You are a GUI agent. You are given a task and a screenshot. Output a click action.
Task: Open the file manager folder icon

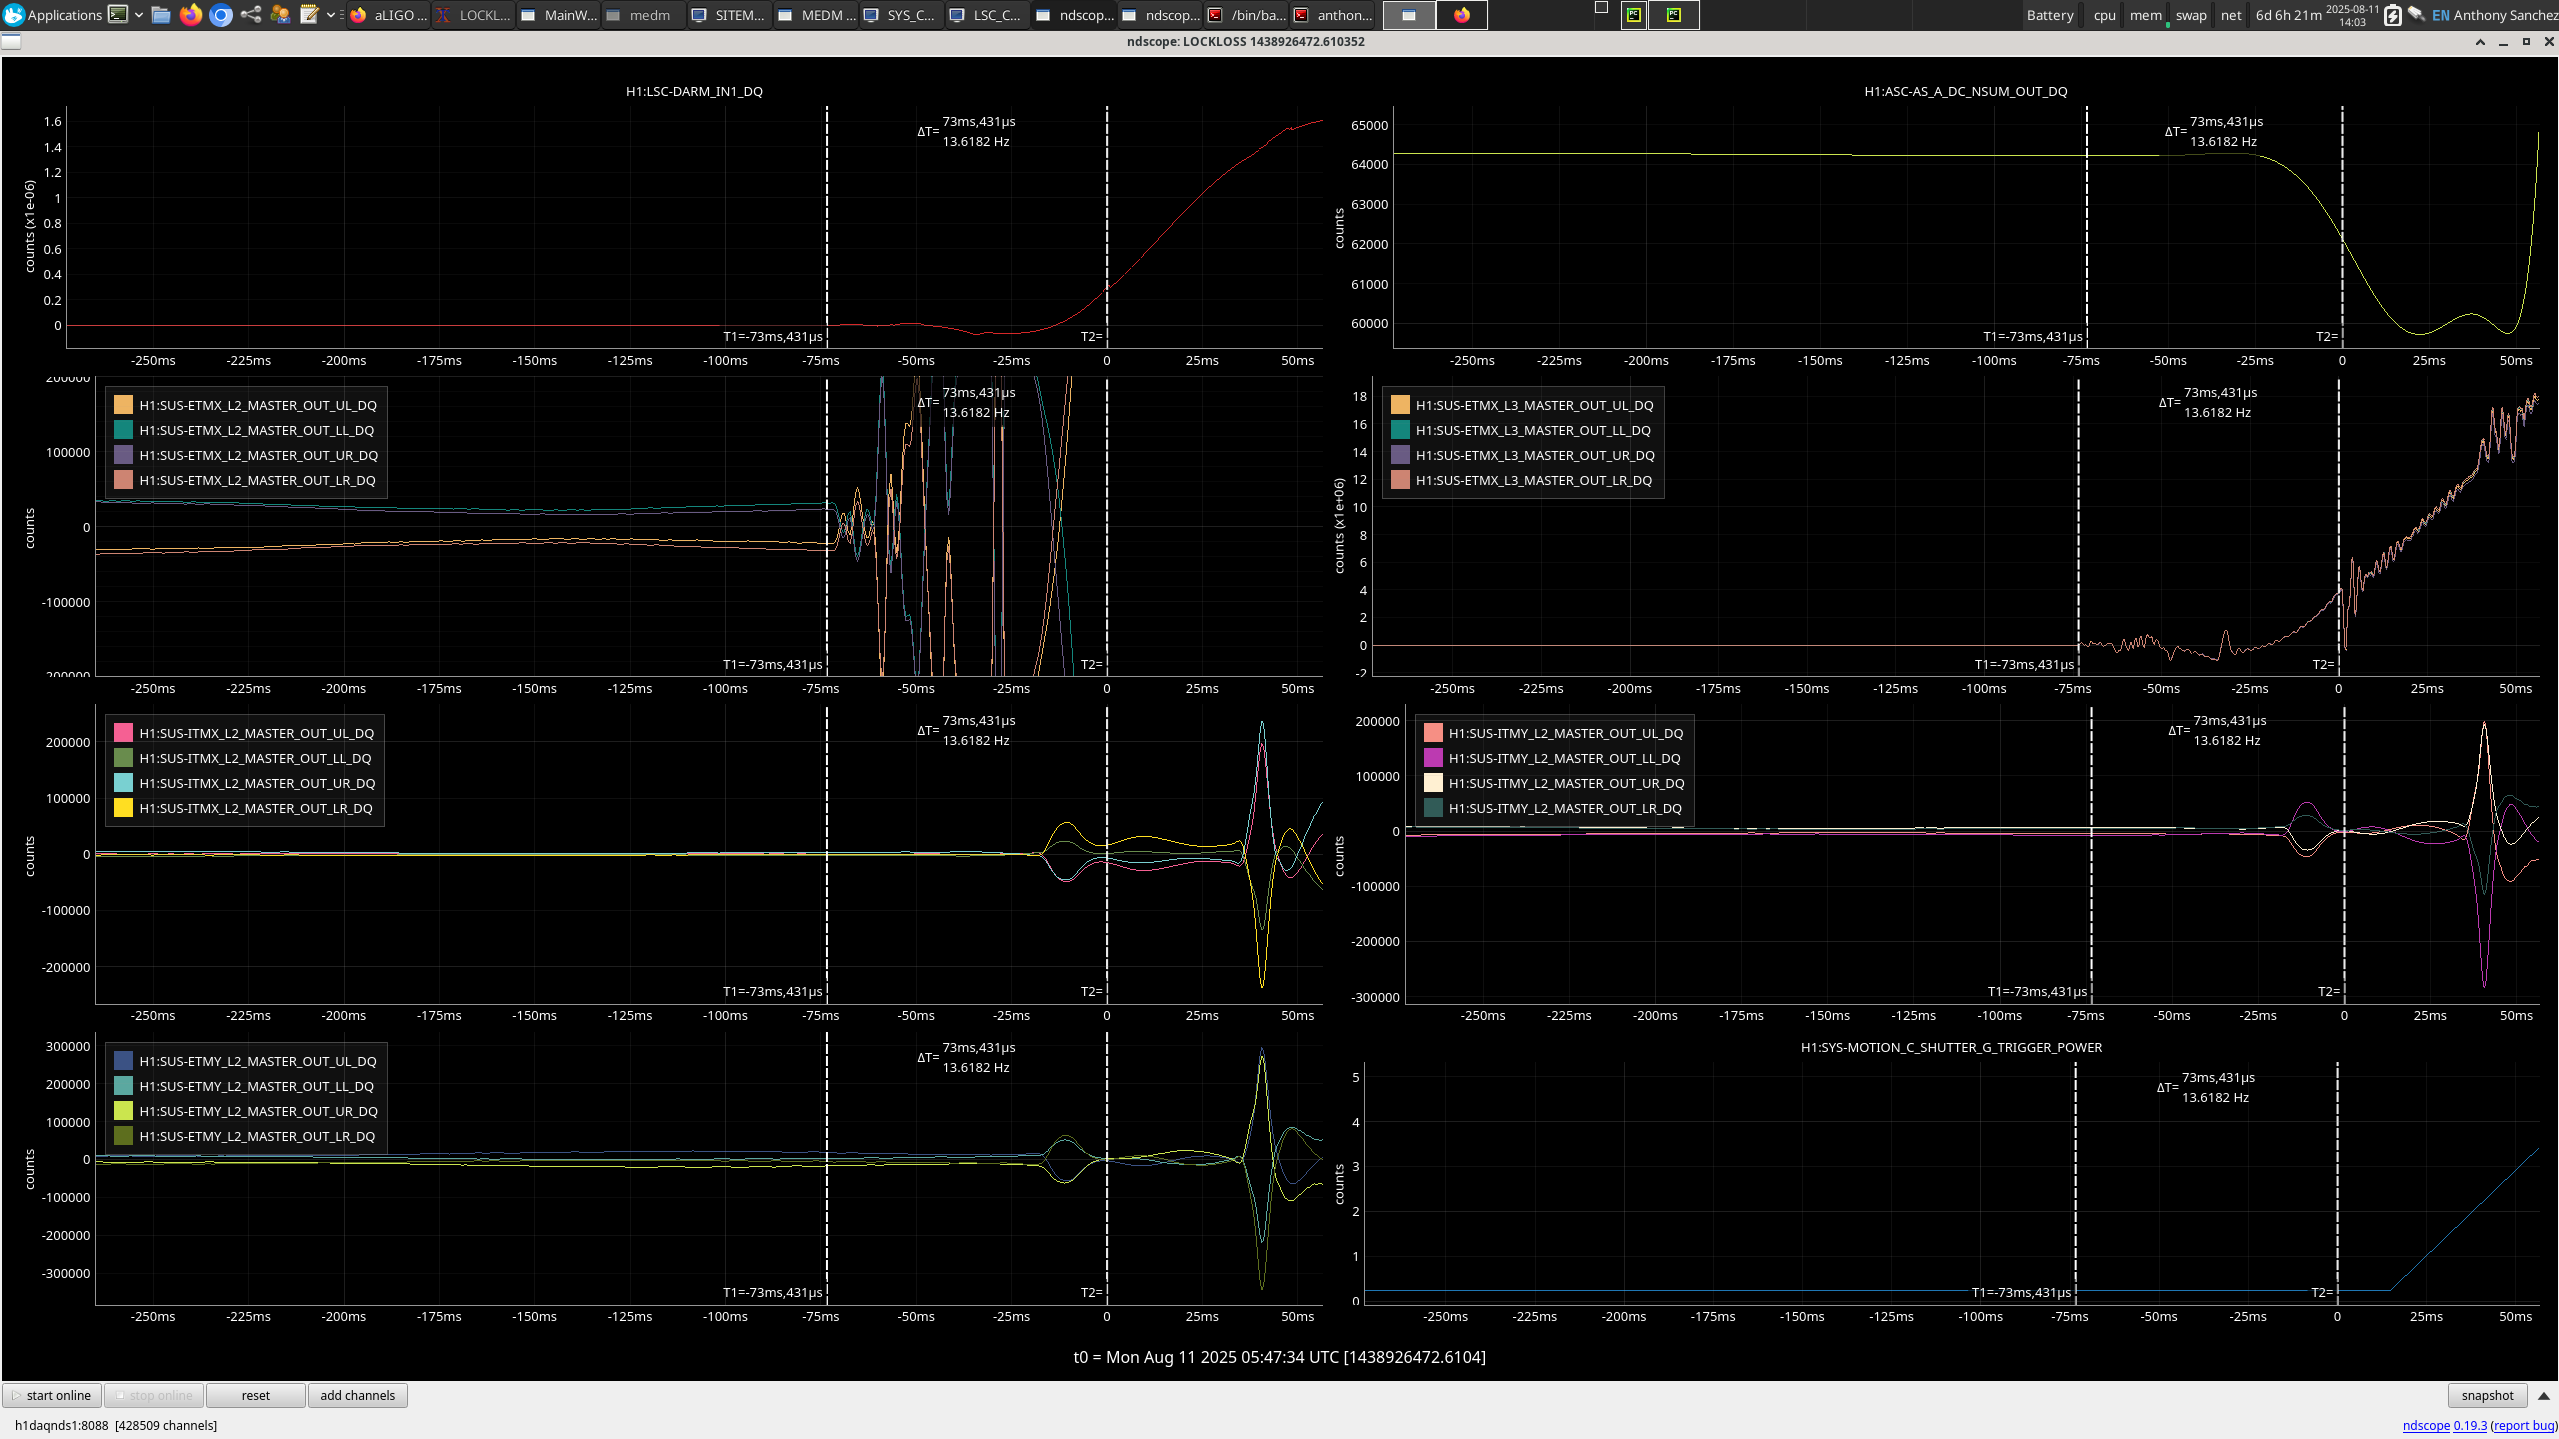point(160,15)
